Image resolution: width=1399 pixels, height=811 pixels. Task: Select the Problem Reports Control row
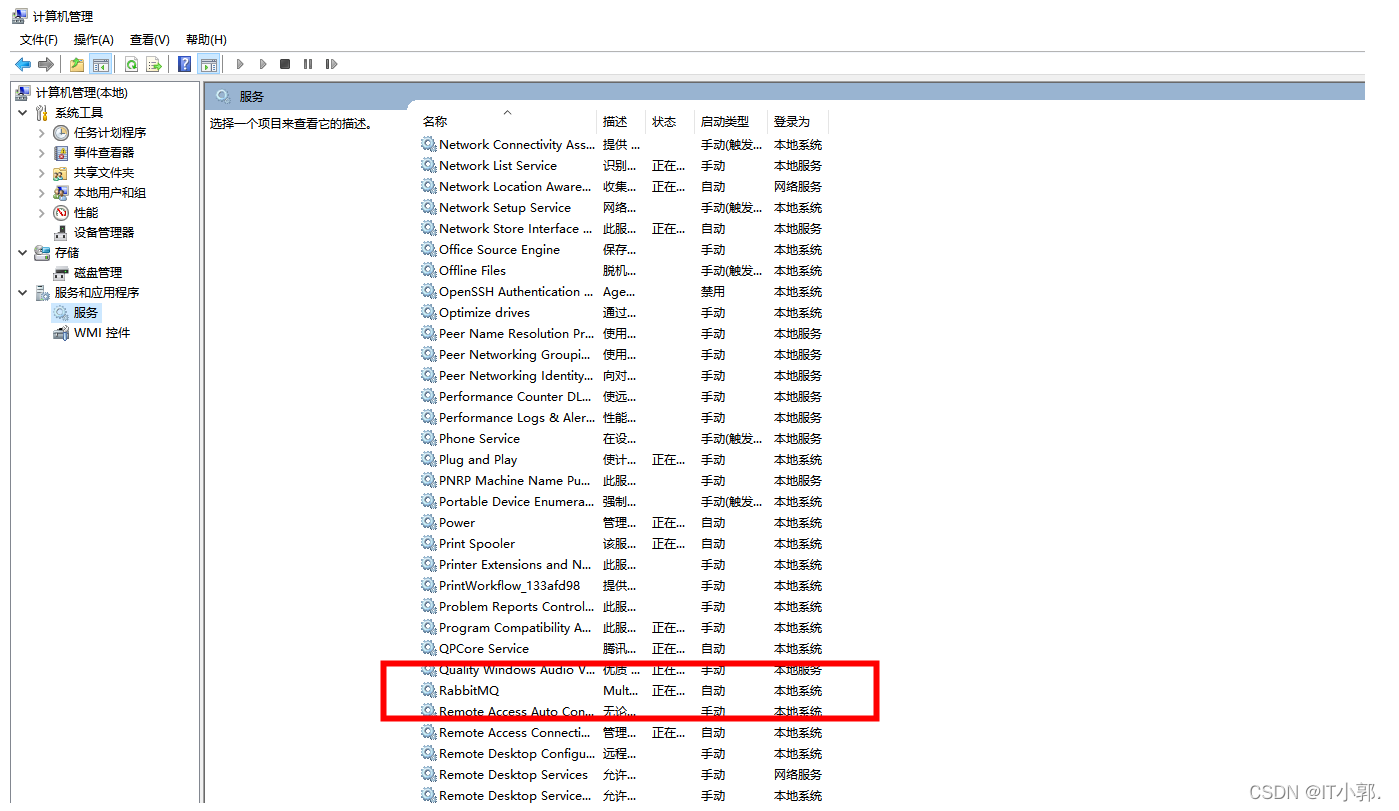click(x=624, y=607)
